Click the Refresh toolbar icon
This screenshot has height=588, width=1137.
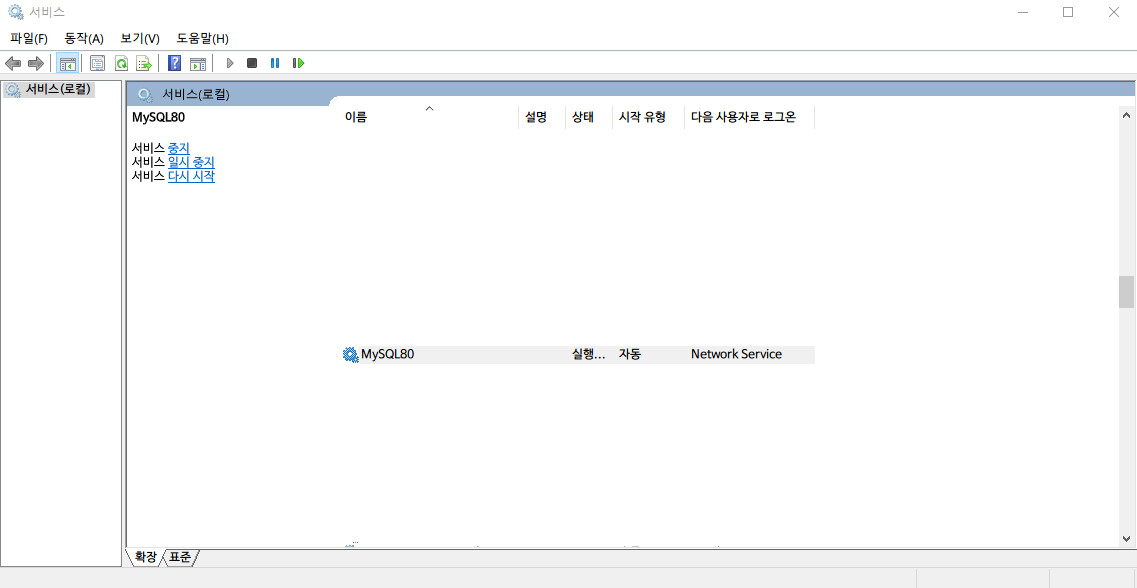121,63
